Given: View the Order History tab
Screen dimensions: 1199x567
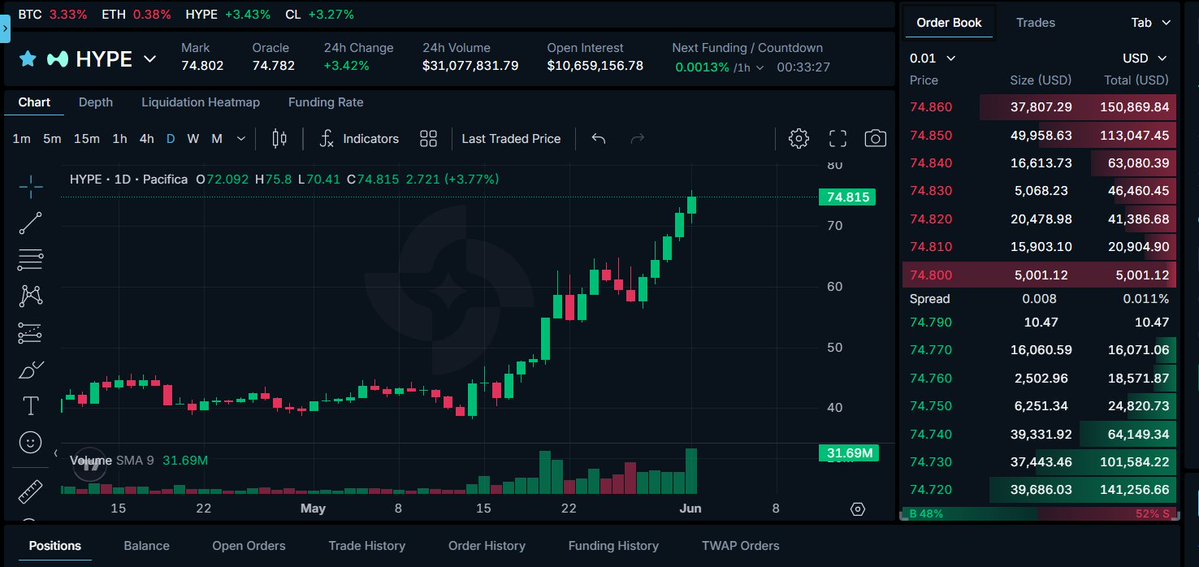Looking at the screenshot, I should tap(486, 546).
